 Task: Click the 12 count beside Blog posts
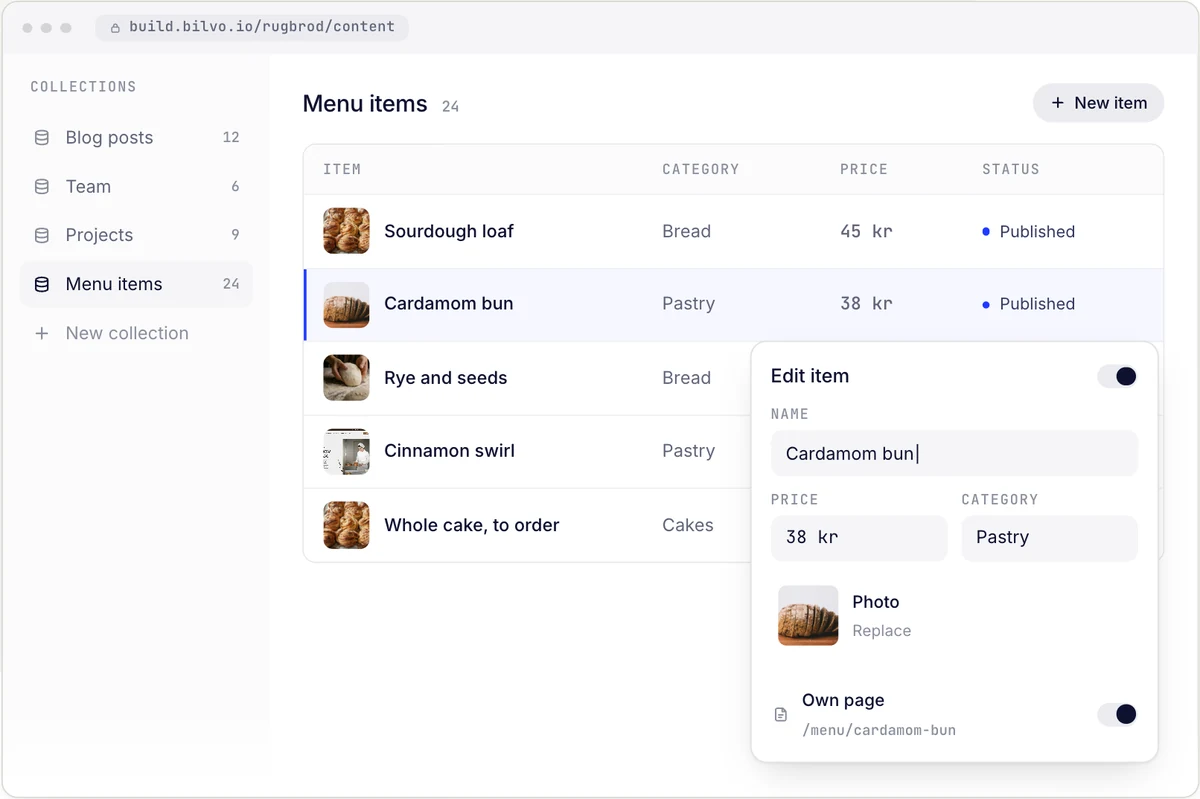(x=231, y=138)
